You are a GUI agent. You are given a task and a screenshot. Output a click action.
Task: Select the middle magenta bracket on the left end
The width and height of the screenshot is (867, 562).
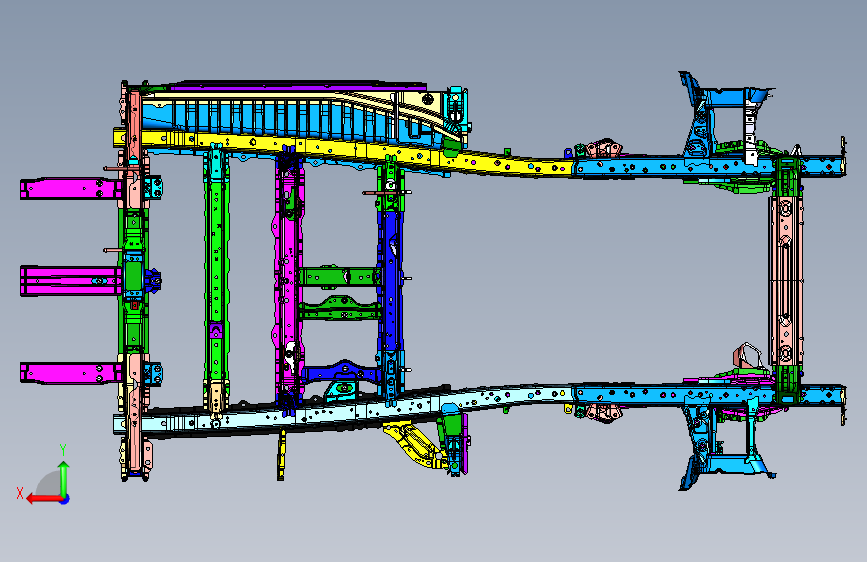70,280
